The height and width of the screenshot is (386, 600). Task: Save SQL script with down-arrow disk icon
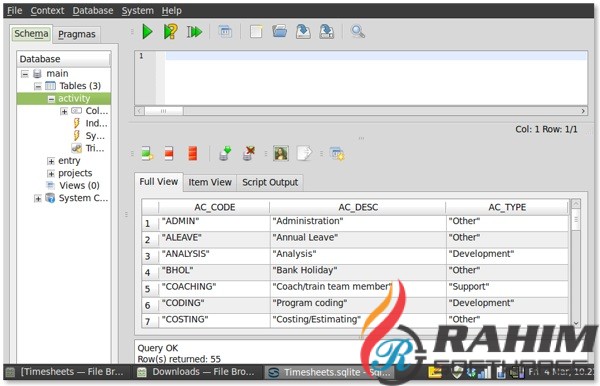[303, 31]
